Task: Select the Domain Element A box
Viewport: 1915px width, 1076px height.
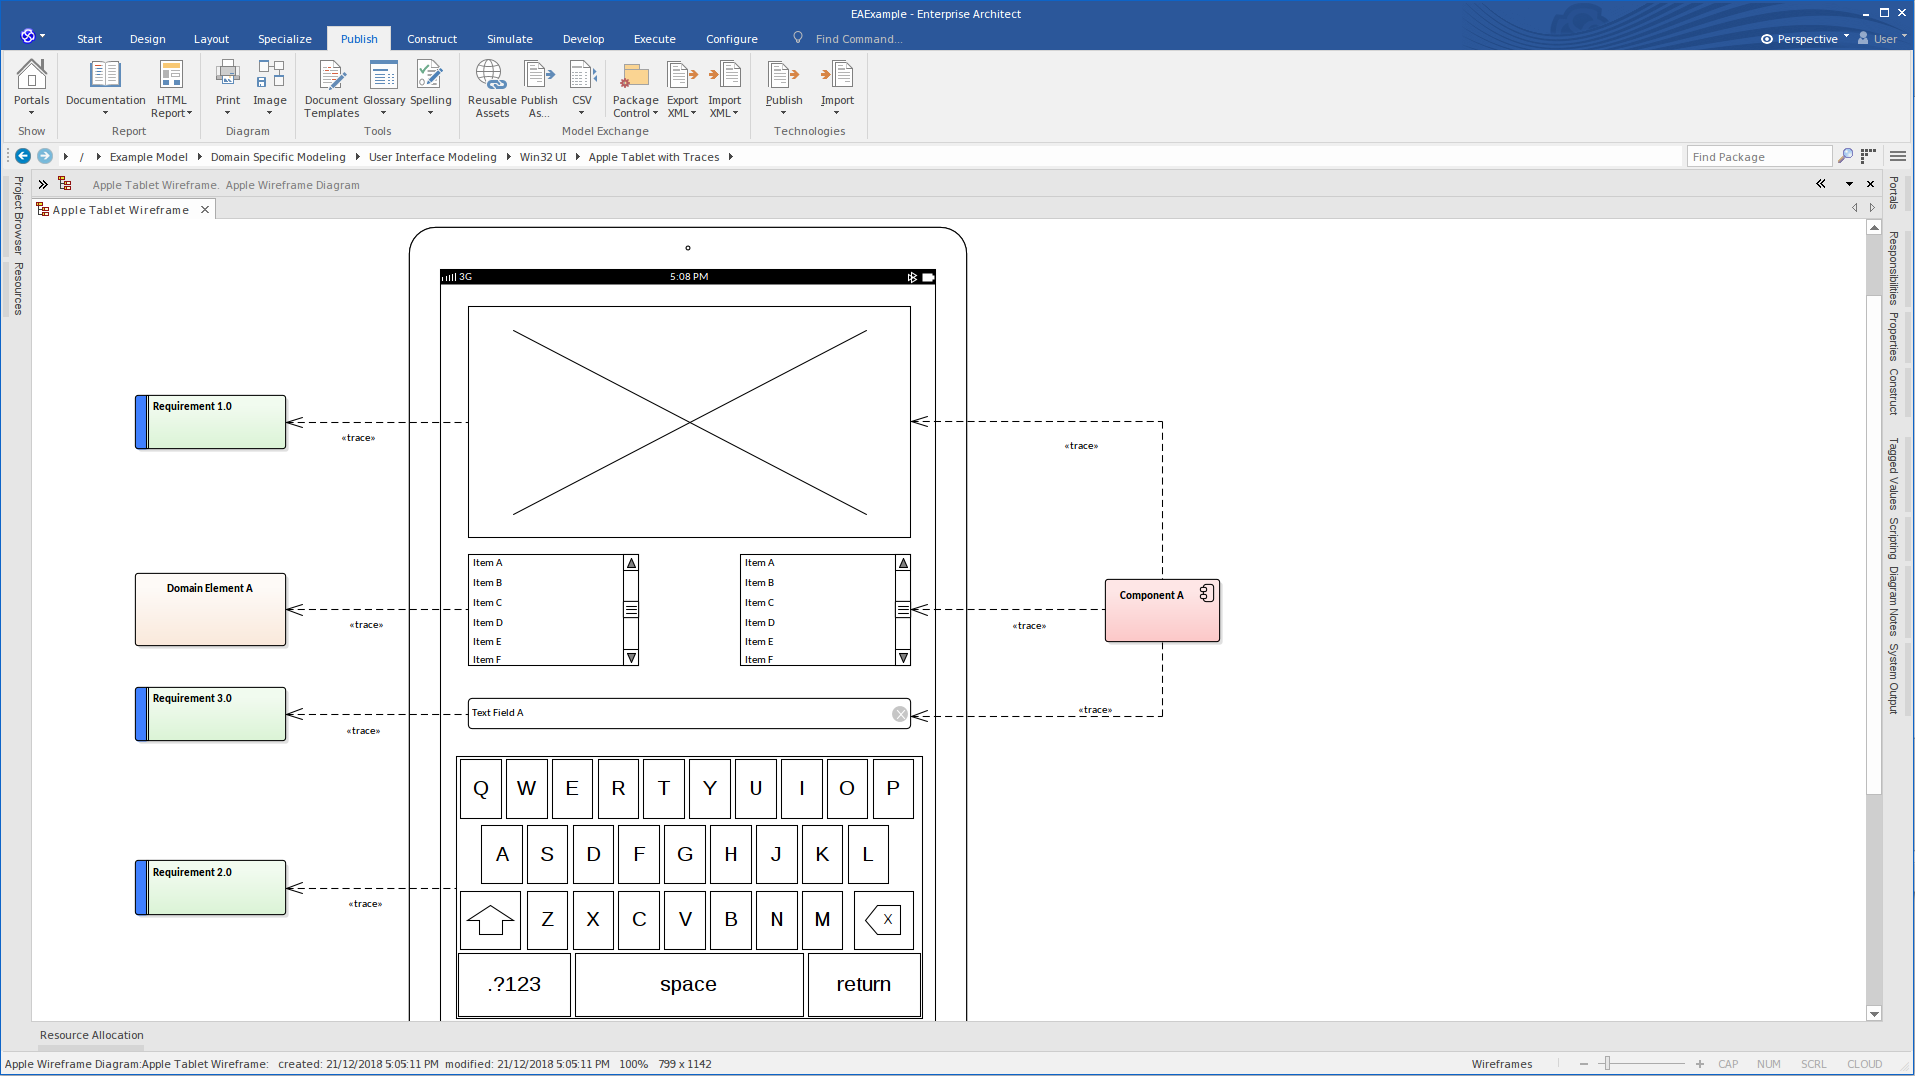Action: [210, 609]
